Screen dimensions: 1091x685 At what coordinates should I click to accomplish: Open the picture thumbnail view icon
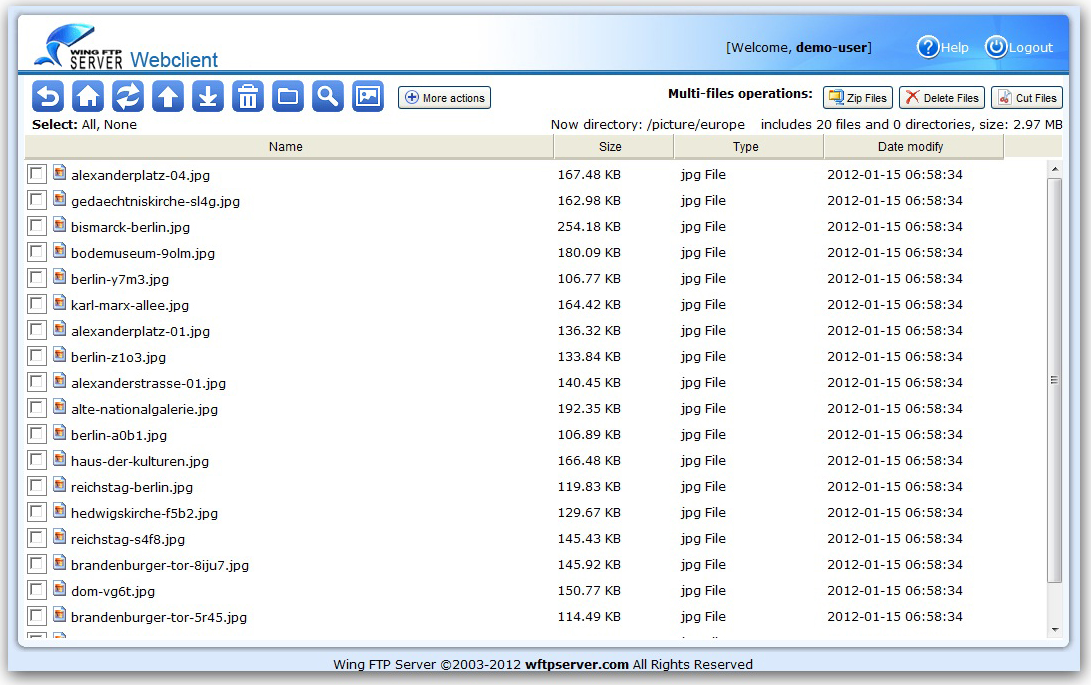(x=368, y=96)
